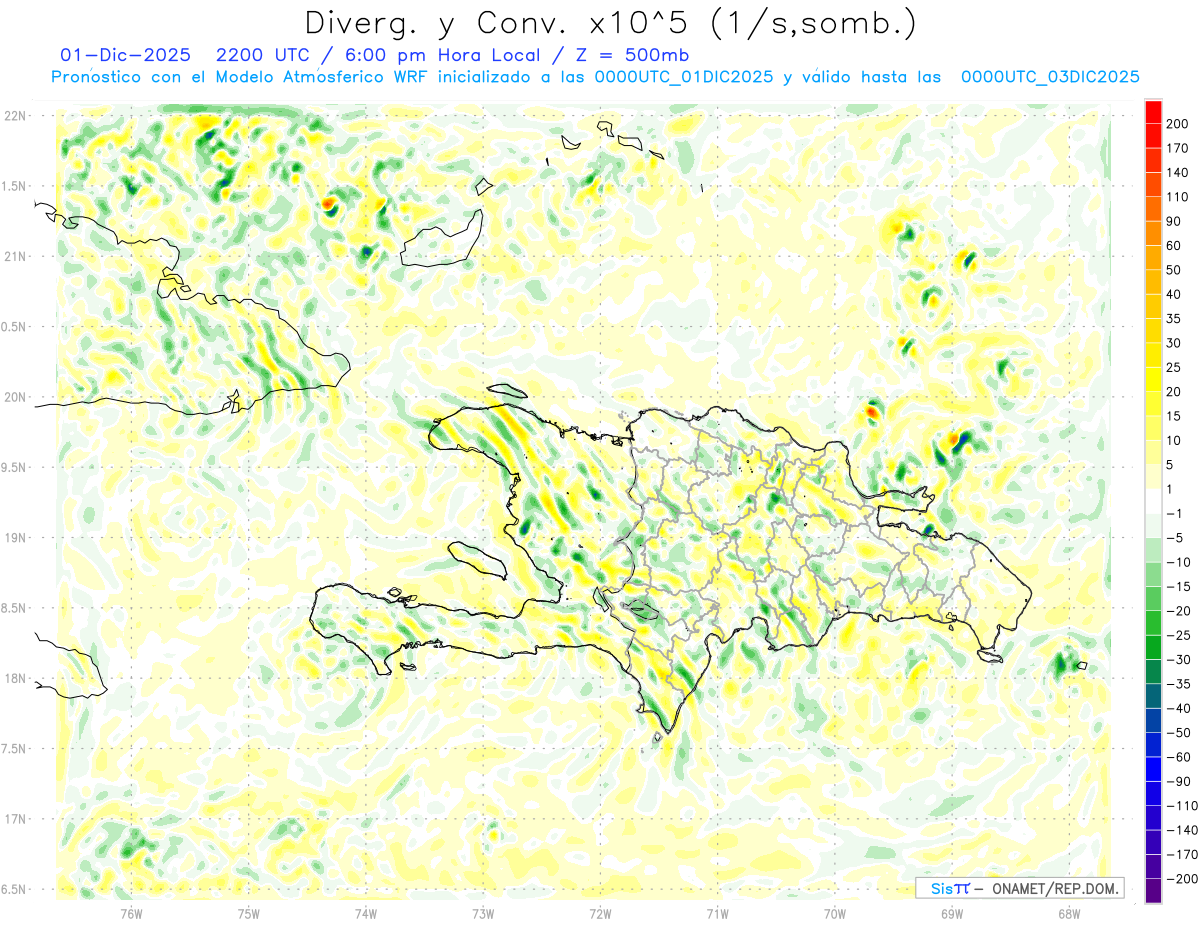Click the orange colorbar segment between 60 and 90

[1153, 233]
